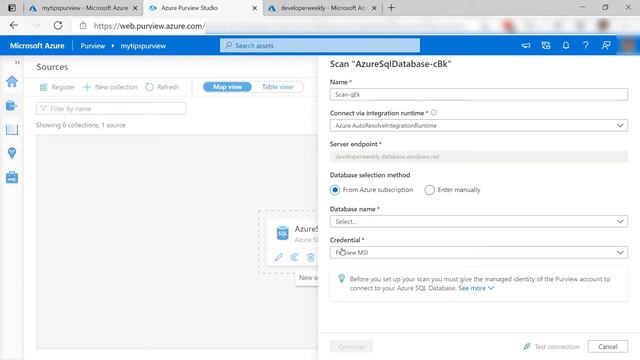Screen dimensions: 640x360
Task: Open the Sources data map sidebar icon
Action: (x=11, y=106)
